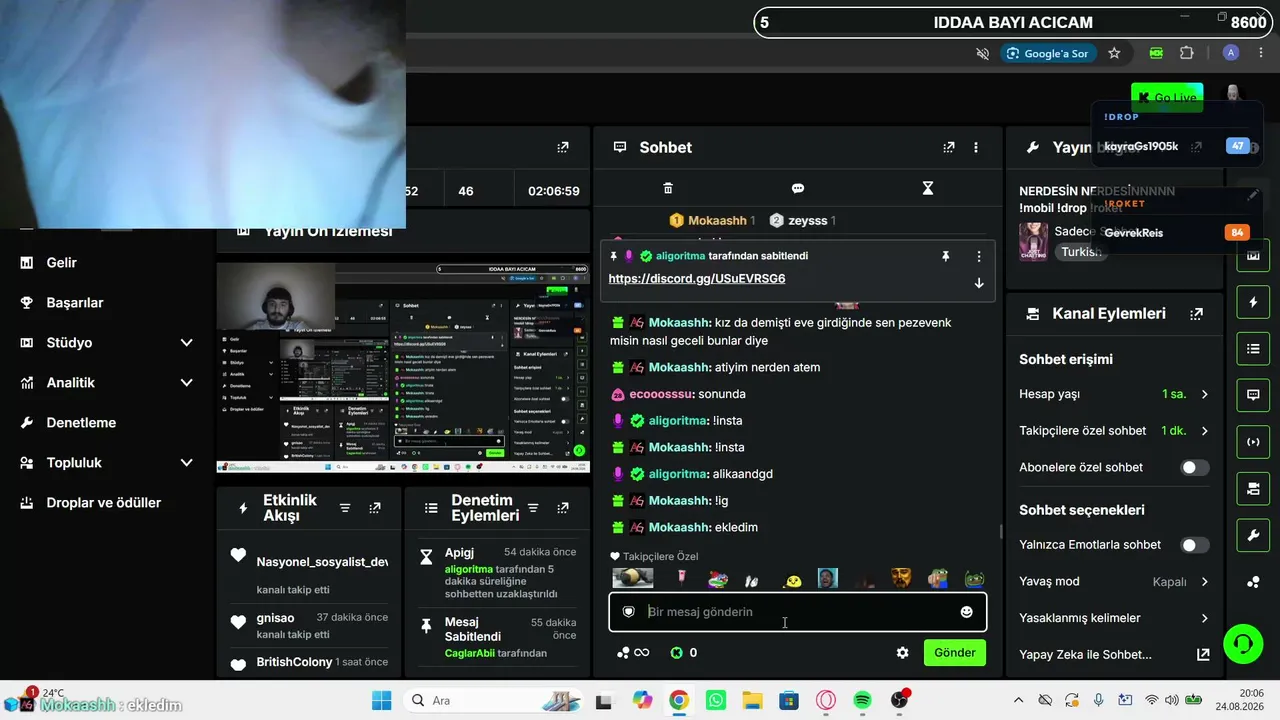1280x720 pixels.
Task: Click the list icon in right sidebar
Action: tap(1253, 349)
